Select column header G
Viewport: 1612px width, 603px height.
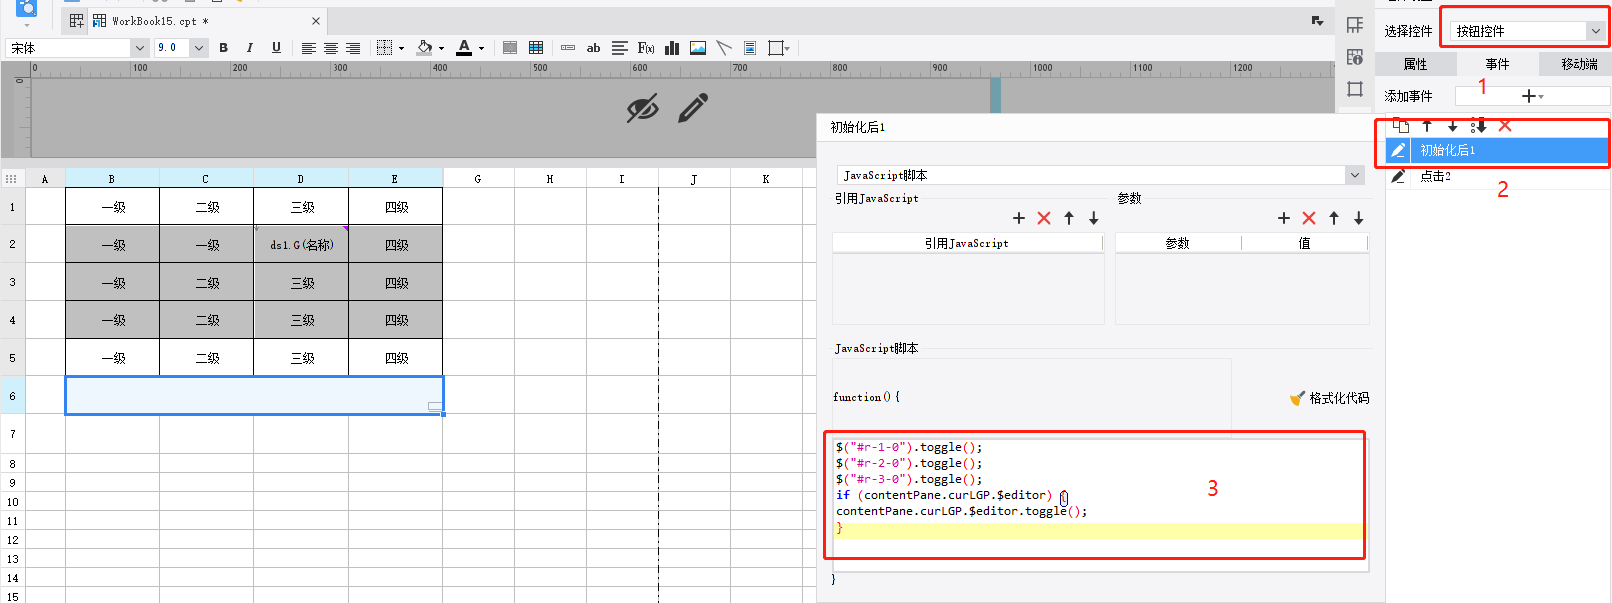pos(478,179)
